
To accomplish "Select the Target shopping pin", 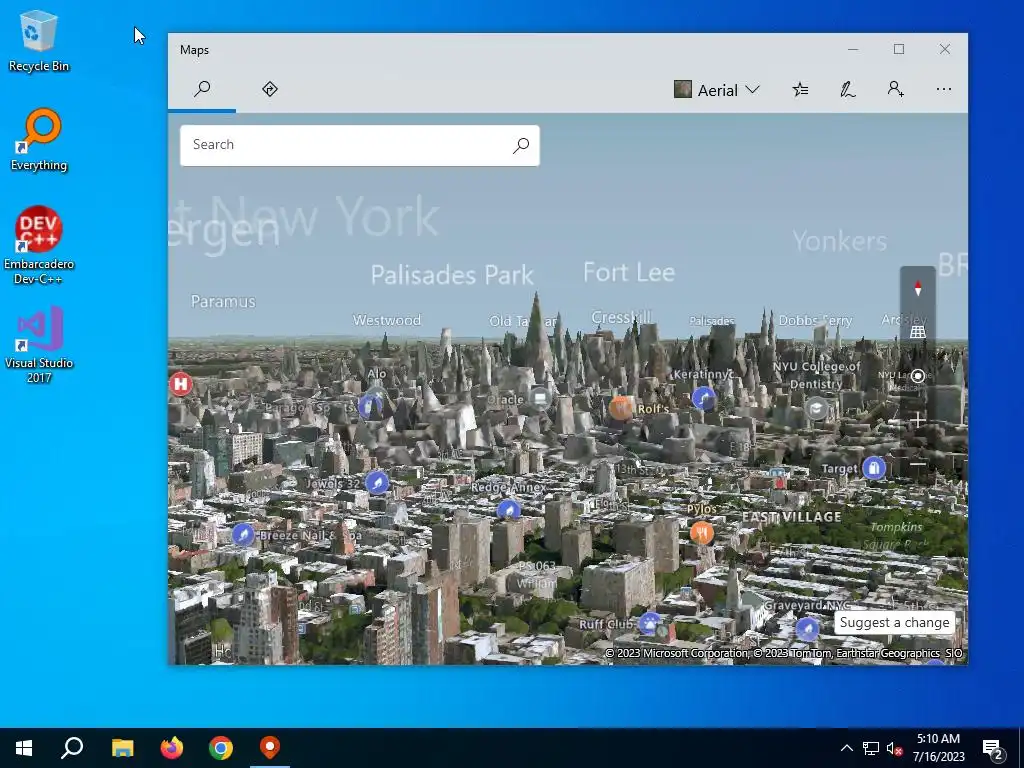I will (874, 468).
